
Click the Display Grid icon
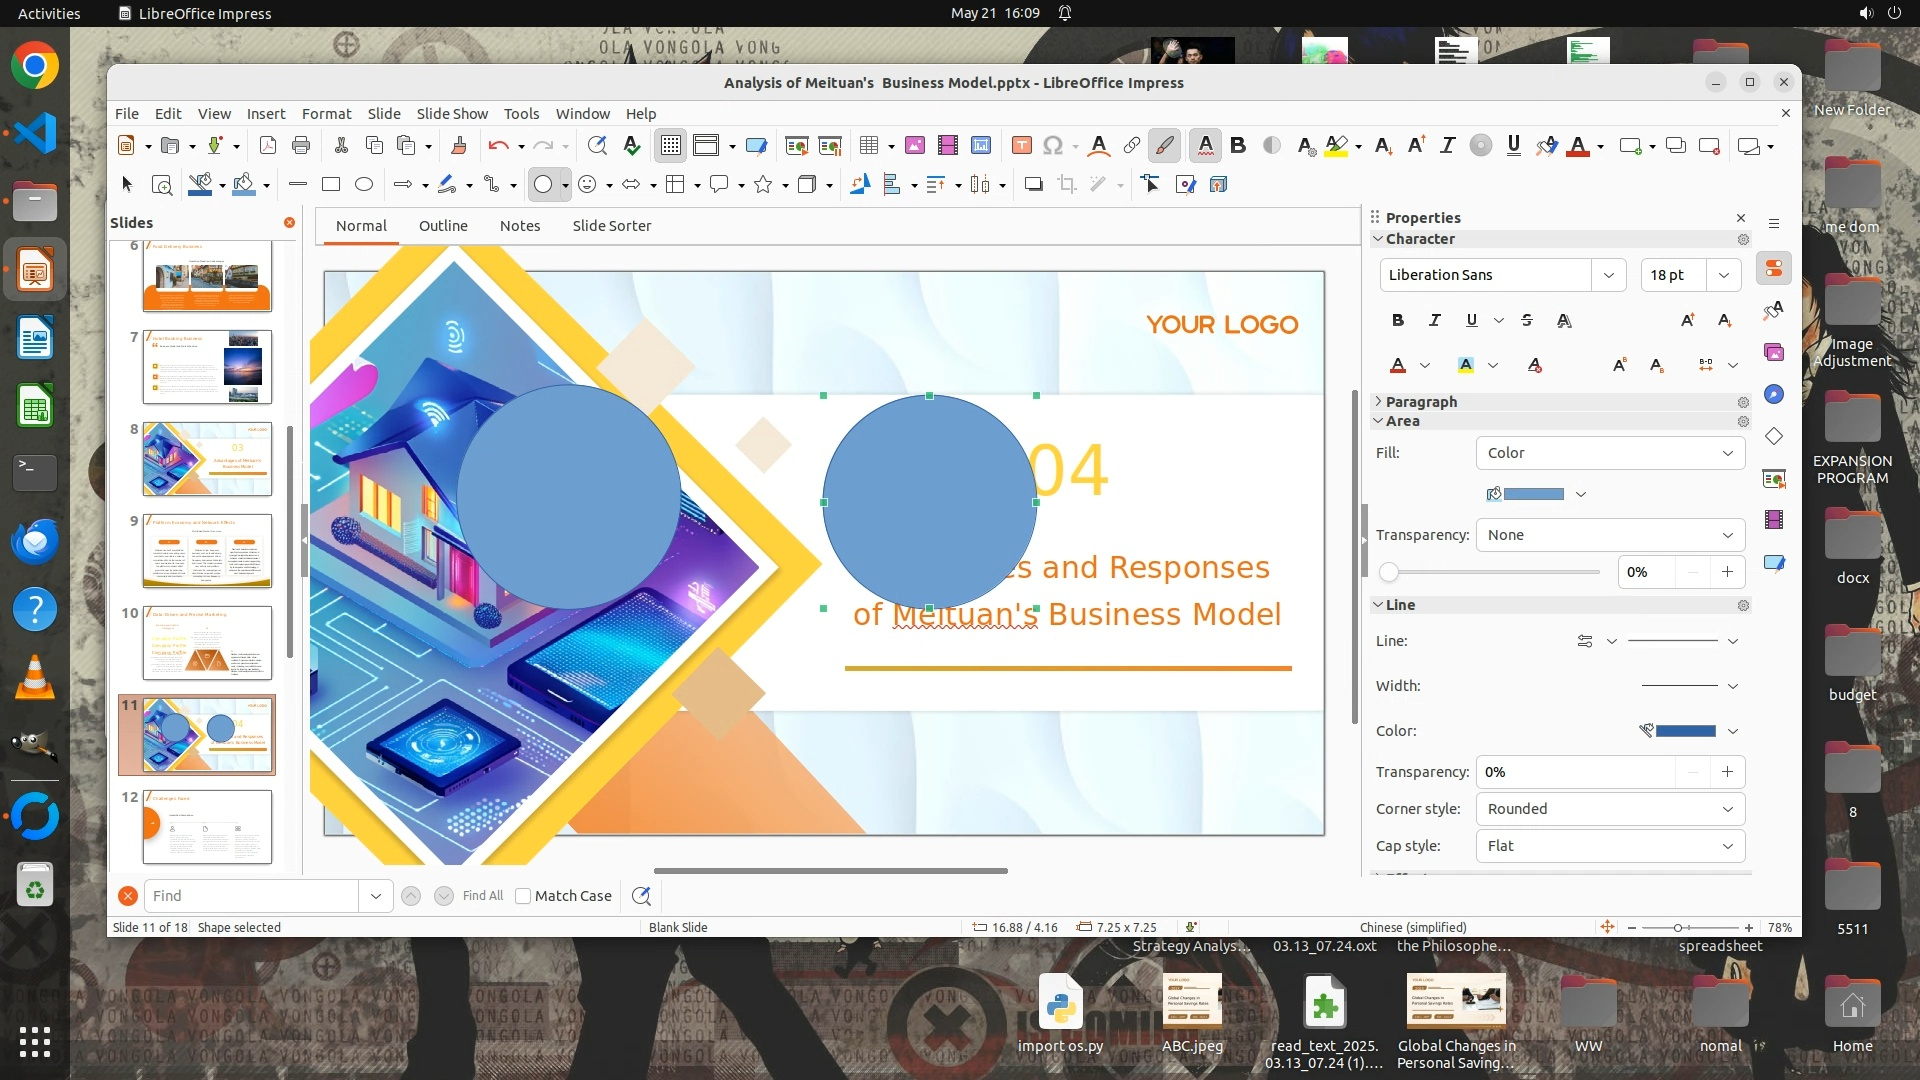click(x=670, y=146)
